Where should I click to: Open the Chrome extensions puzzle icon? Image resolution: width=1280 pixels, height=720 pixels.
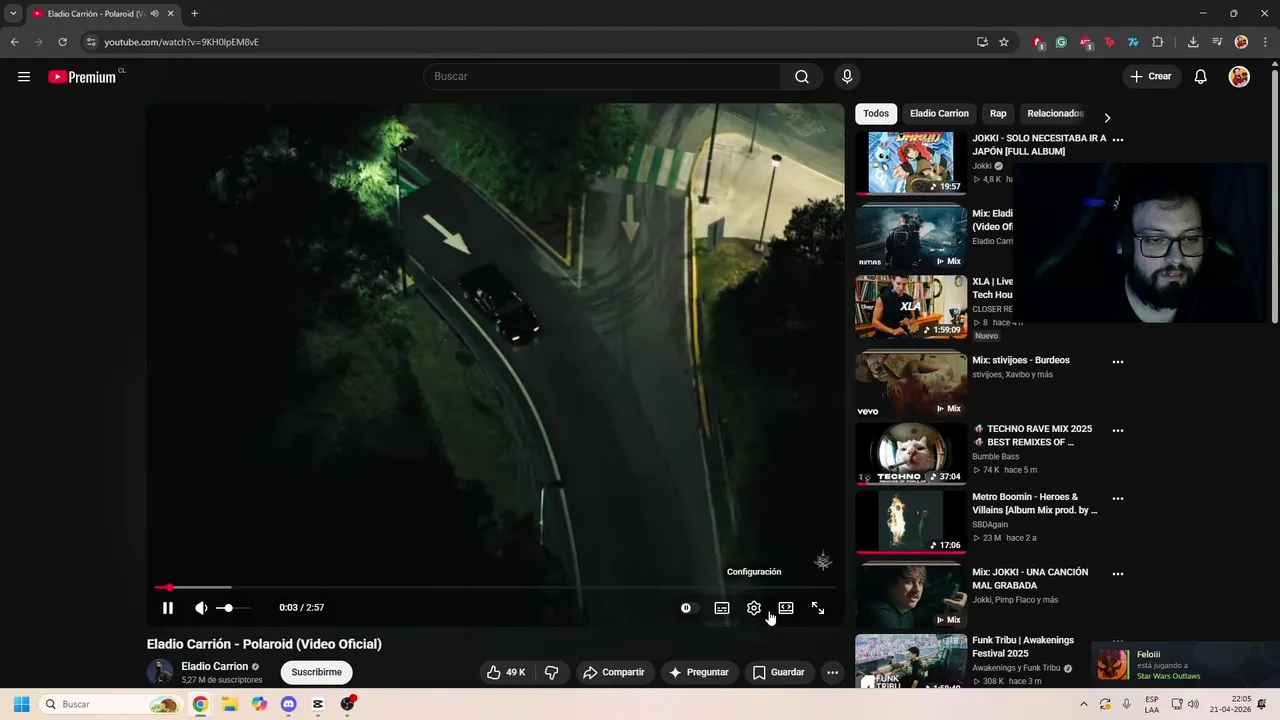tap(1158, 42)
